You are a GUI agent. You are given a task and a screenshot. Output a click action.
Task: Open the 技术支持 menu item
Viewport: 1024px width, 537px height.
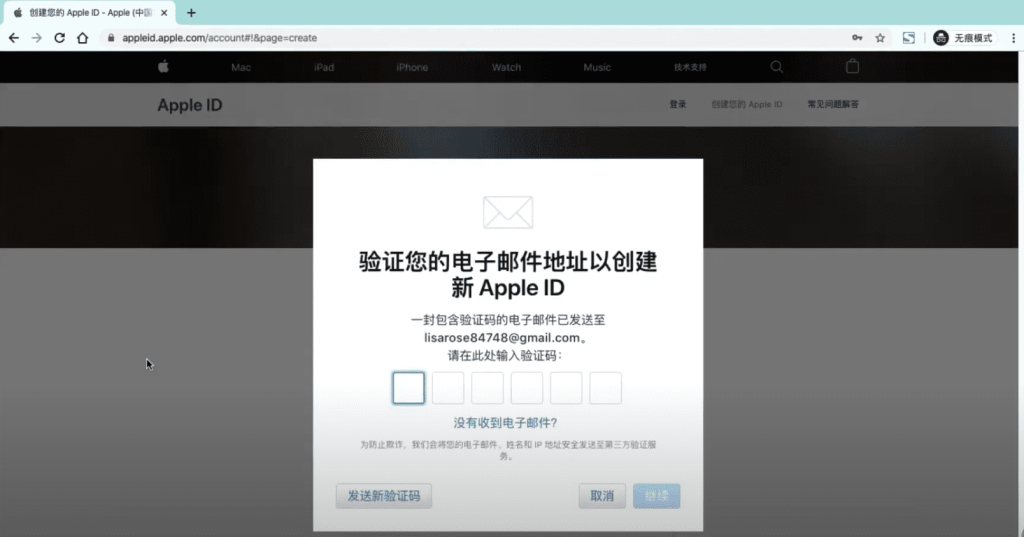(x=690, y=67)
